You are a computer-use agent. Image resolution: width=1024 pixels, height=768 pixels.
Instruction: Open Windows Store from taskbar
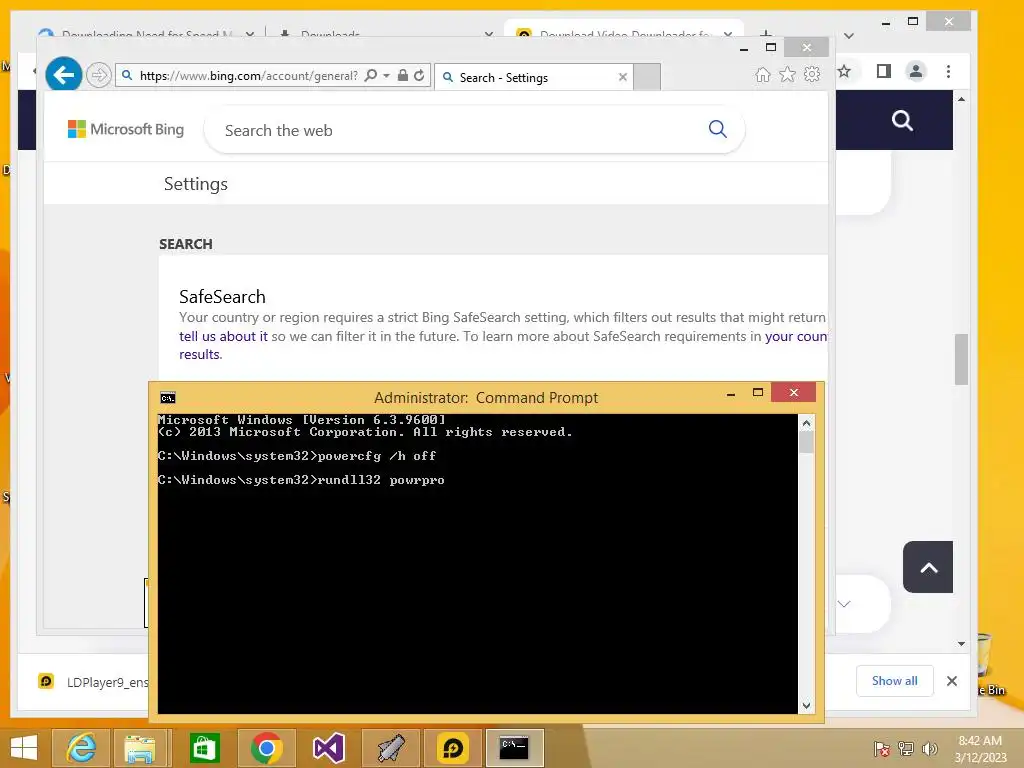[204, 748]
